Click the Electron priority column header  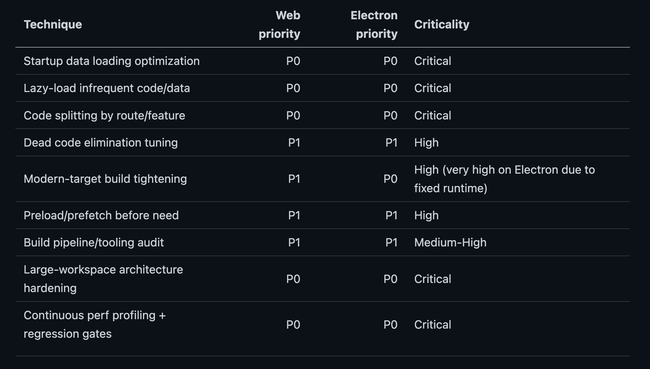click(374, 24)
